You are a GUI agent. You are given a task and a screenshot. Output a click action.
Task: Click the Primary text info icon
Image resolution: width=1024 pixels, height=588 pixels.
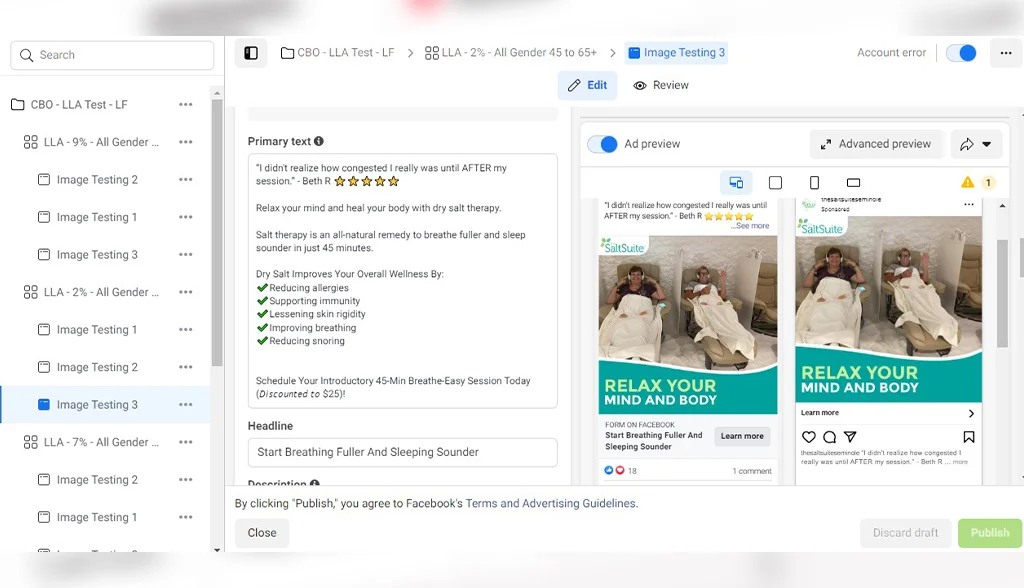(x=319, y=141)
